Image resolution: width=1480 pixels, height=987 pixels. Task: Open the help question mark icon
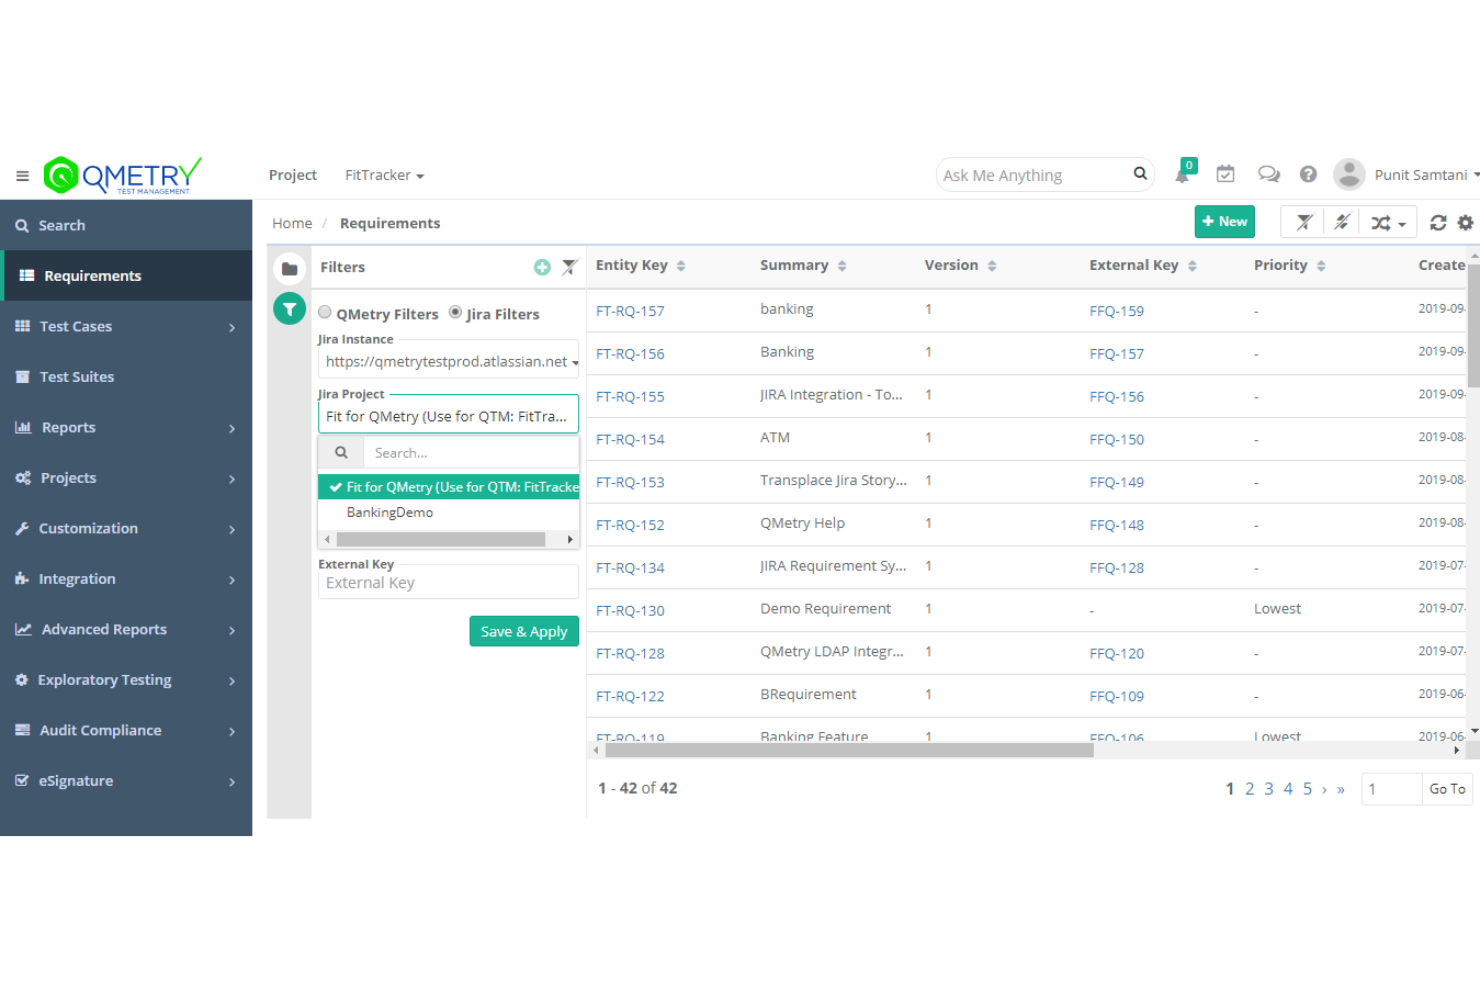pyautogui.click(x=1308, y=173)
